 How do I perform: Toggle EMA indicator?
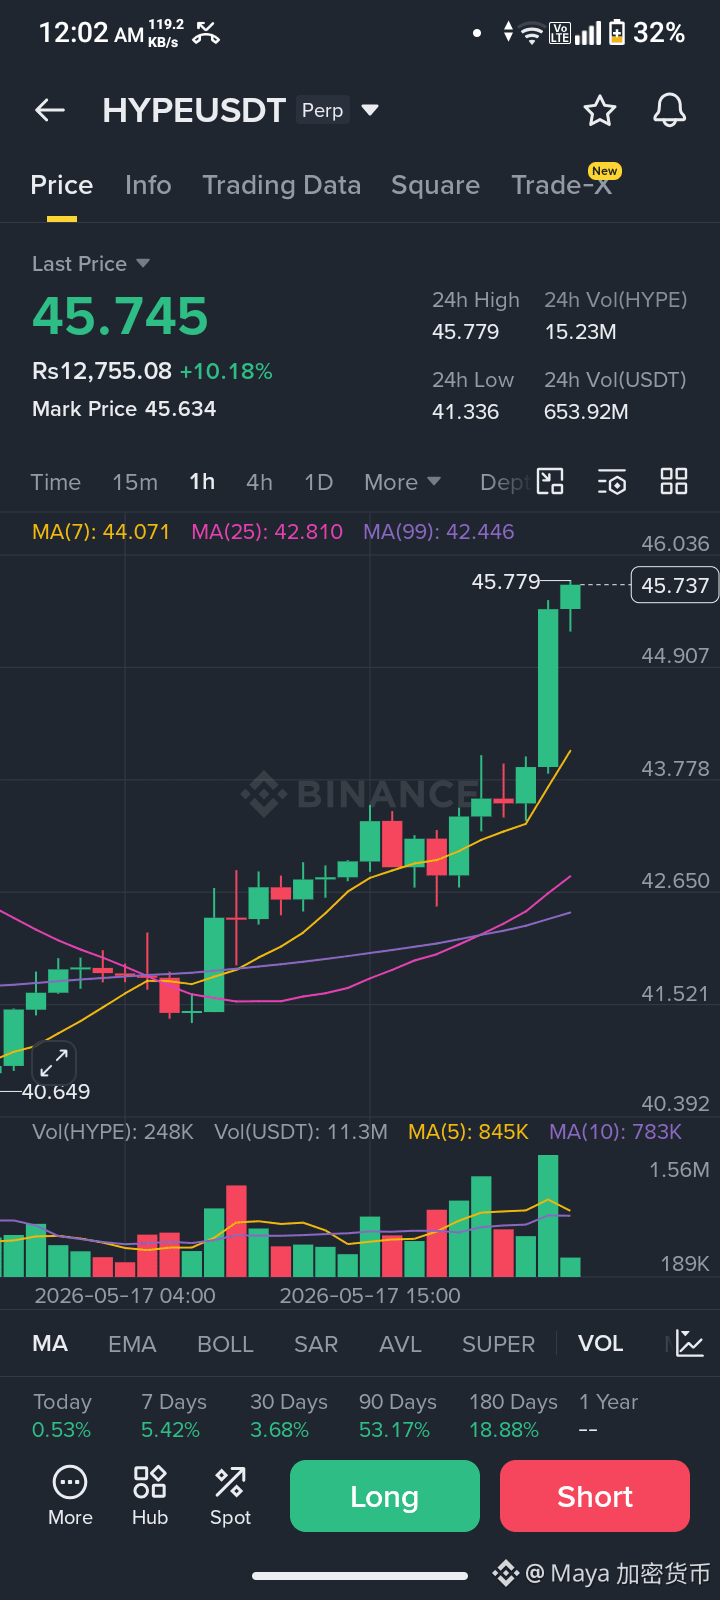tap(132, 1343)
